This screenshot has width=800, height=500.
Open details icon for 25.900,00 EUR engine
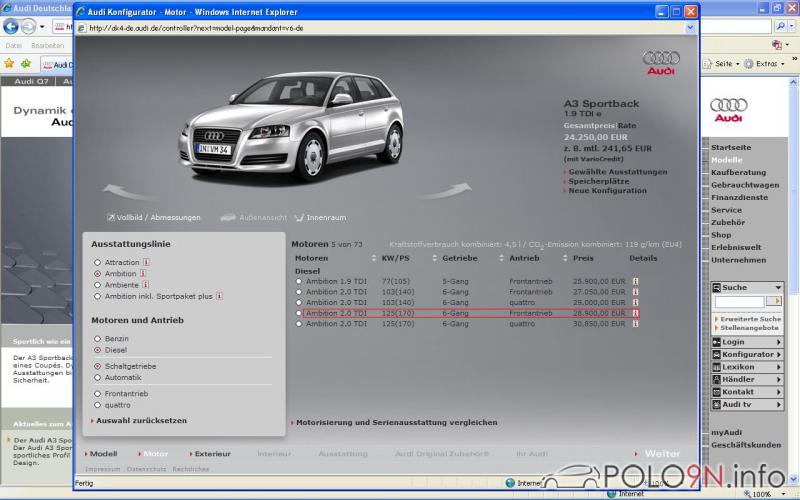(x=635, y=281)
